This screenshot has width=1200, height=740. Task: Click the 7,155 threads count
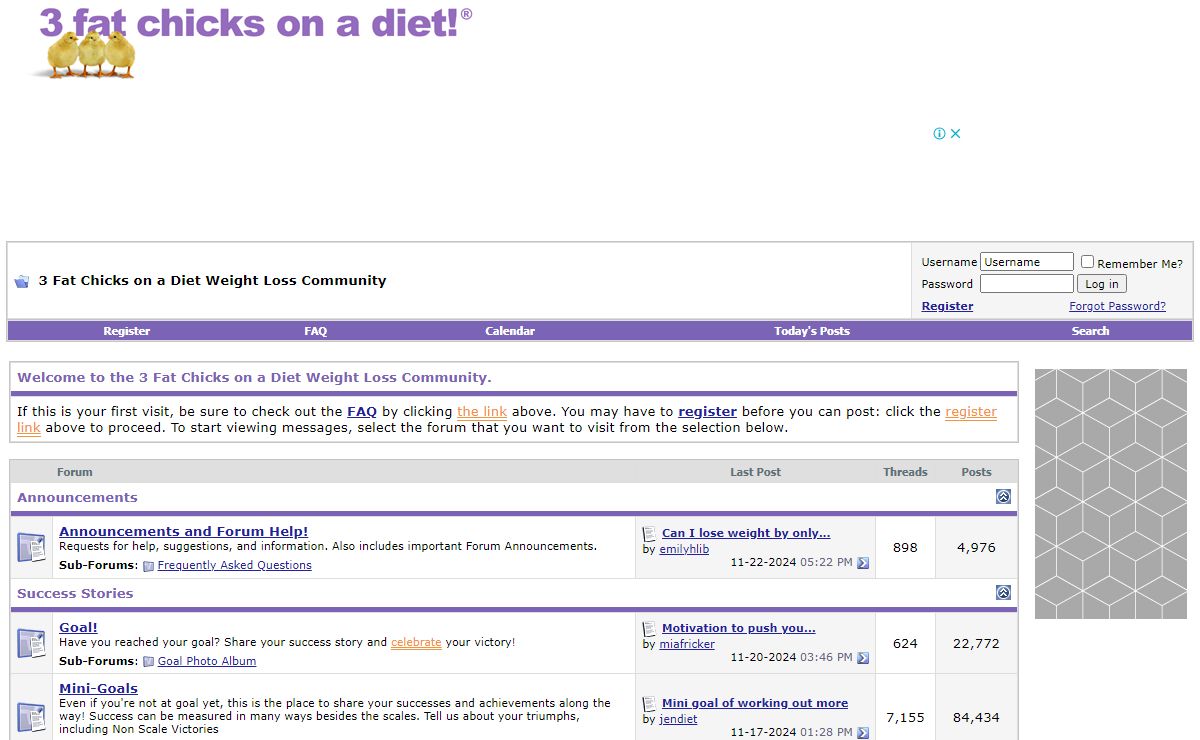905,718
